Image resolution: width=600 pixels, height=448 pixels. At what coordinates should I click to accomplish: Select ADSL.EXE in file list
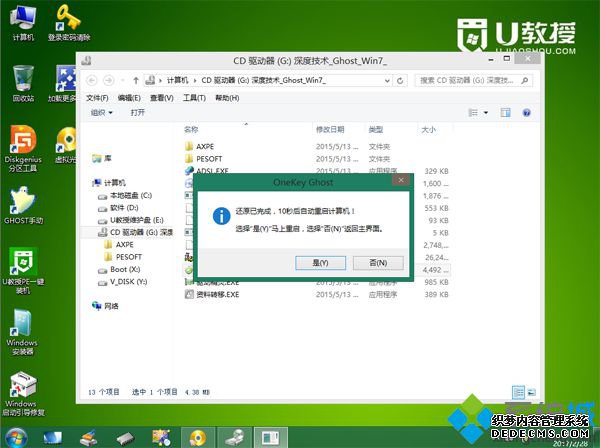coord(207,170)
